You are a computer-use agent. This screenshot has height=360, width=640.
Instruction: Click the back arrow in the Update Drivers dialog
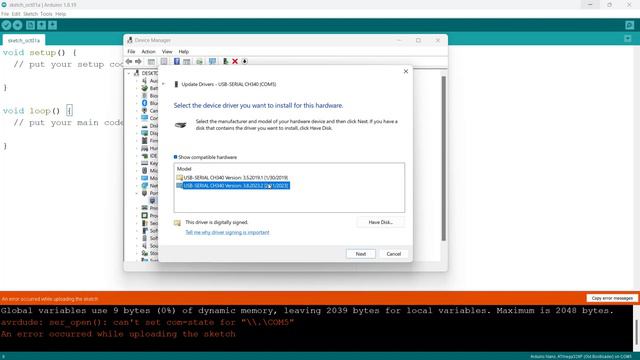coord(164,84)
